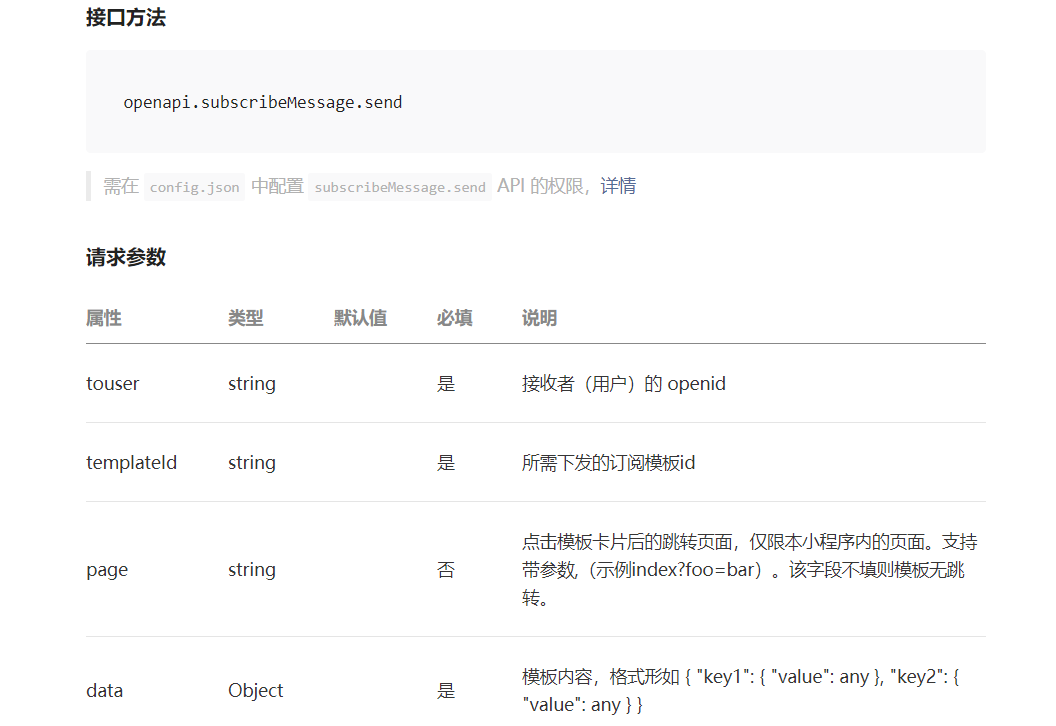The image size is (1056, 726).
Task: Click the config.json inline code
Action: pos(195,187)
